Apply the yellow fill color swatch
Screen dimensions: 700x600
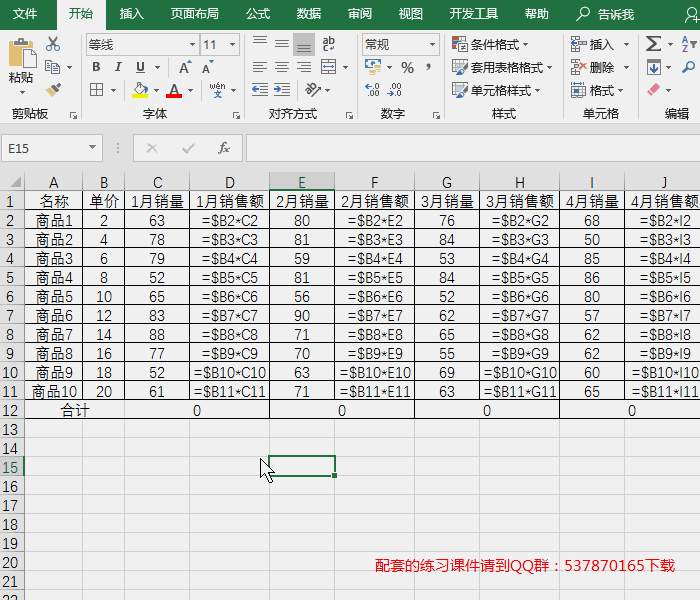[x=140, y=90]
